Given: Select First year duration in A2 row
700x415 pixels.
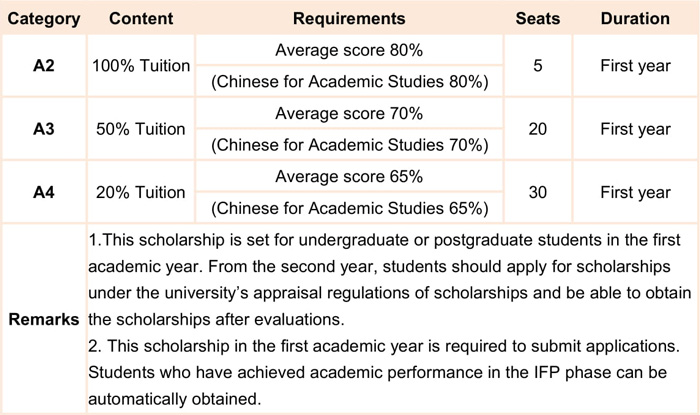Looking at the screenshot, I should [x=635, y=66].
